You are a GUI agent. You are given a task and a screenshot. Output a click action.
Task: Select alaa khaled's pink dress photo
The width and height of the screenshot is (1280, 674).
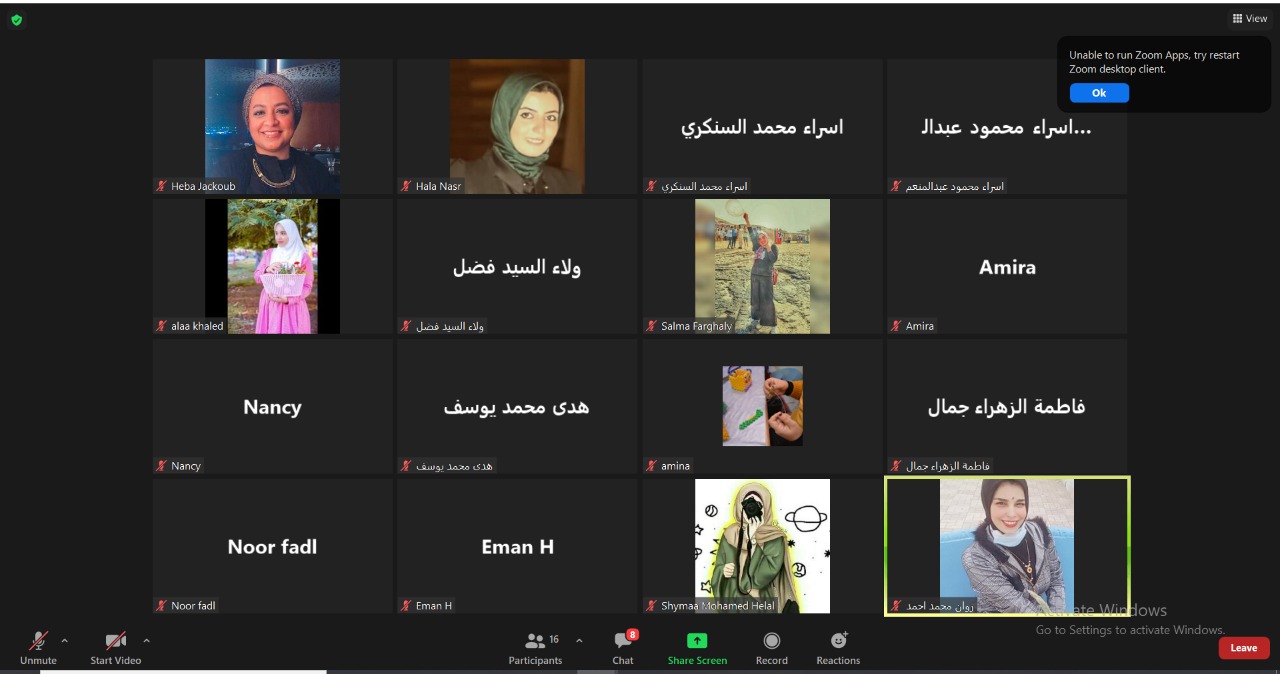272,266
